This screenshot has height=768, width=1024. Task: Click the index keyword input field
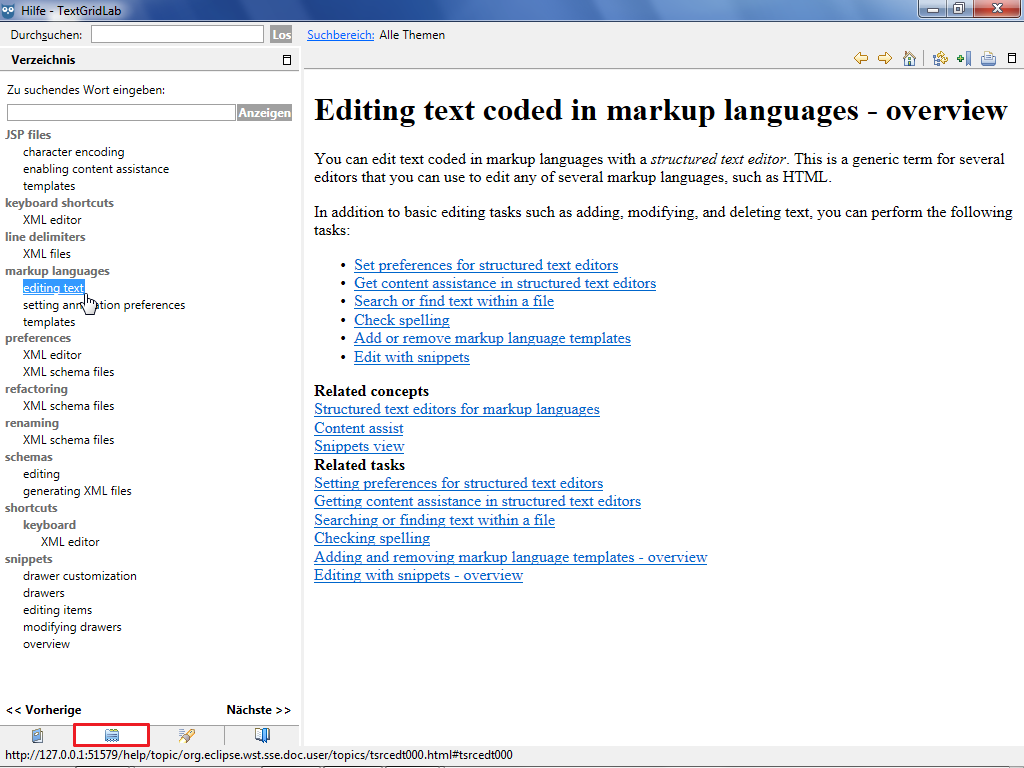[121, 113]
